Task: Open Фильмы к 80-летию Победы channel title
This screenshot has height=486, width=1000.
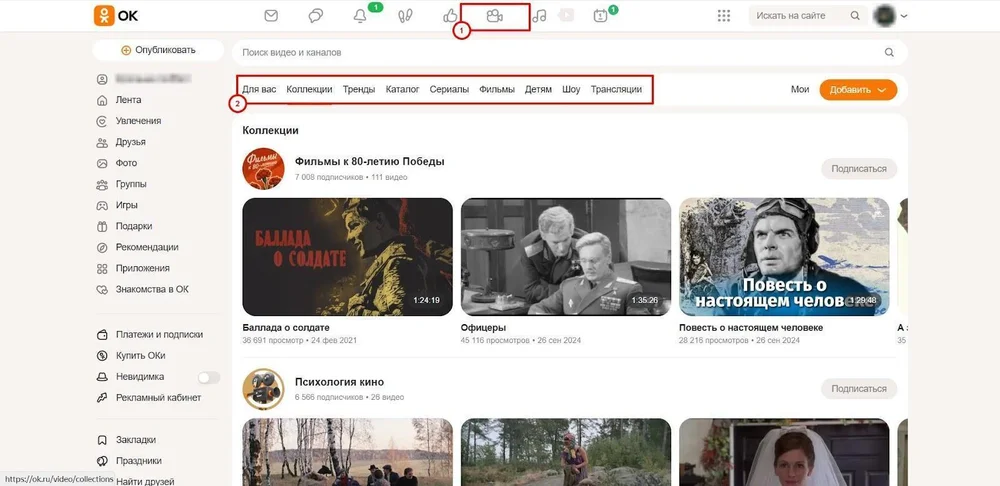Action: [x=369, y=161]
